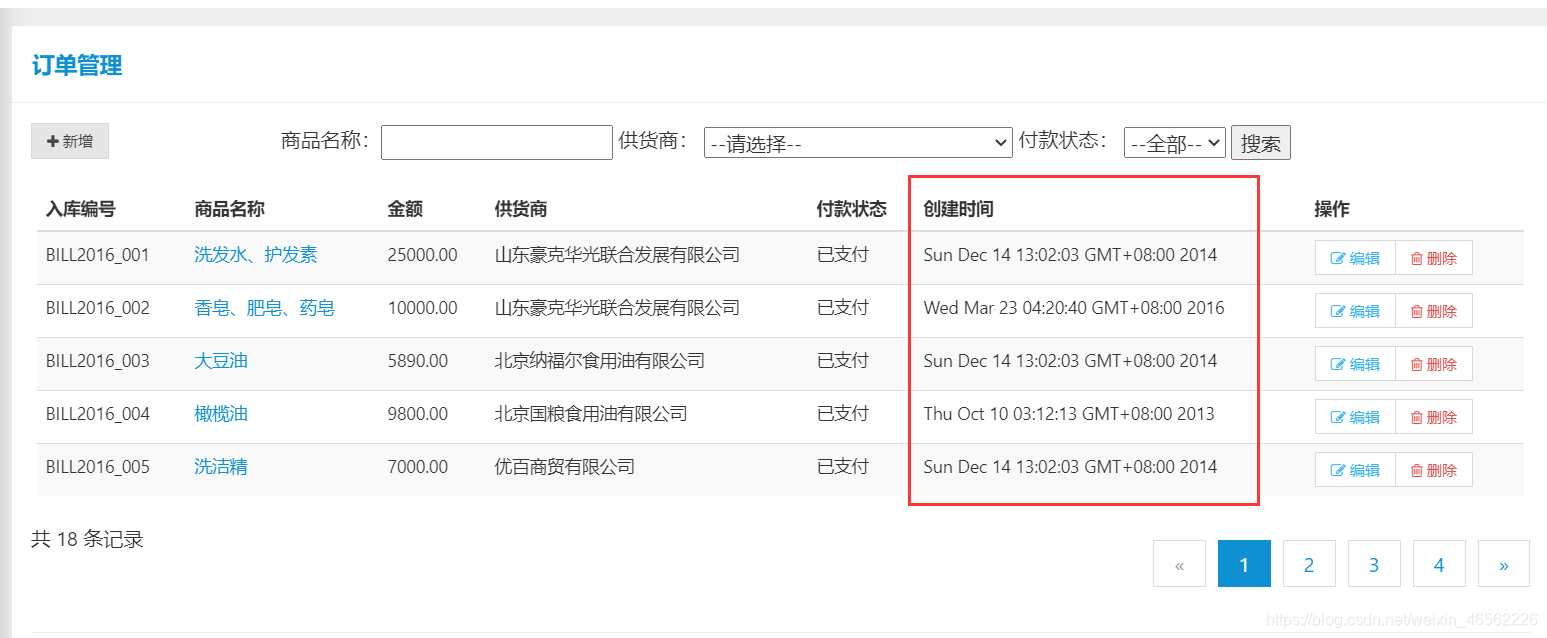Select the BILL2016_005 cell
Viewport: 1547px width, 638px height.
[x=98, y=467]
